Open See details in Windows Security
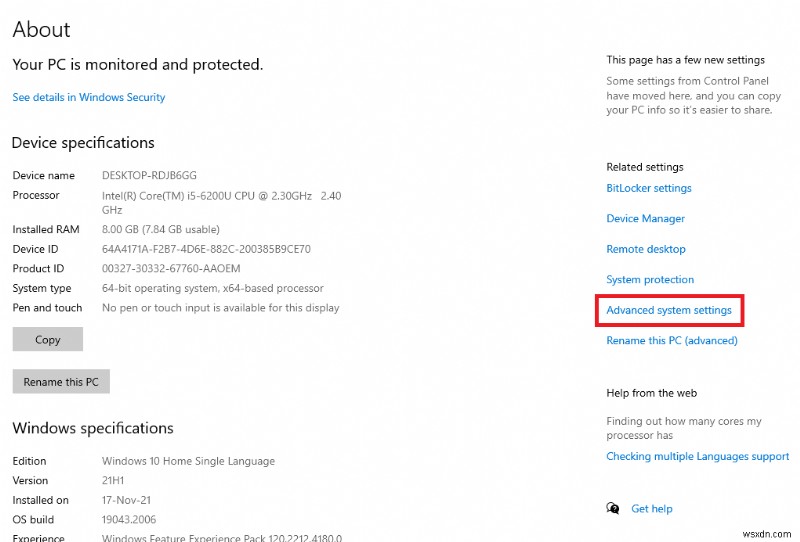 tap(89, 97)
